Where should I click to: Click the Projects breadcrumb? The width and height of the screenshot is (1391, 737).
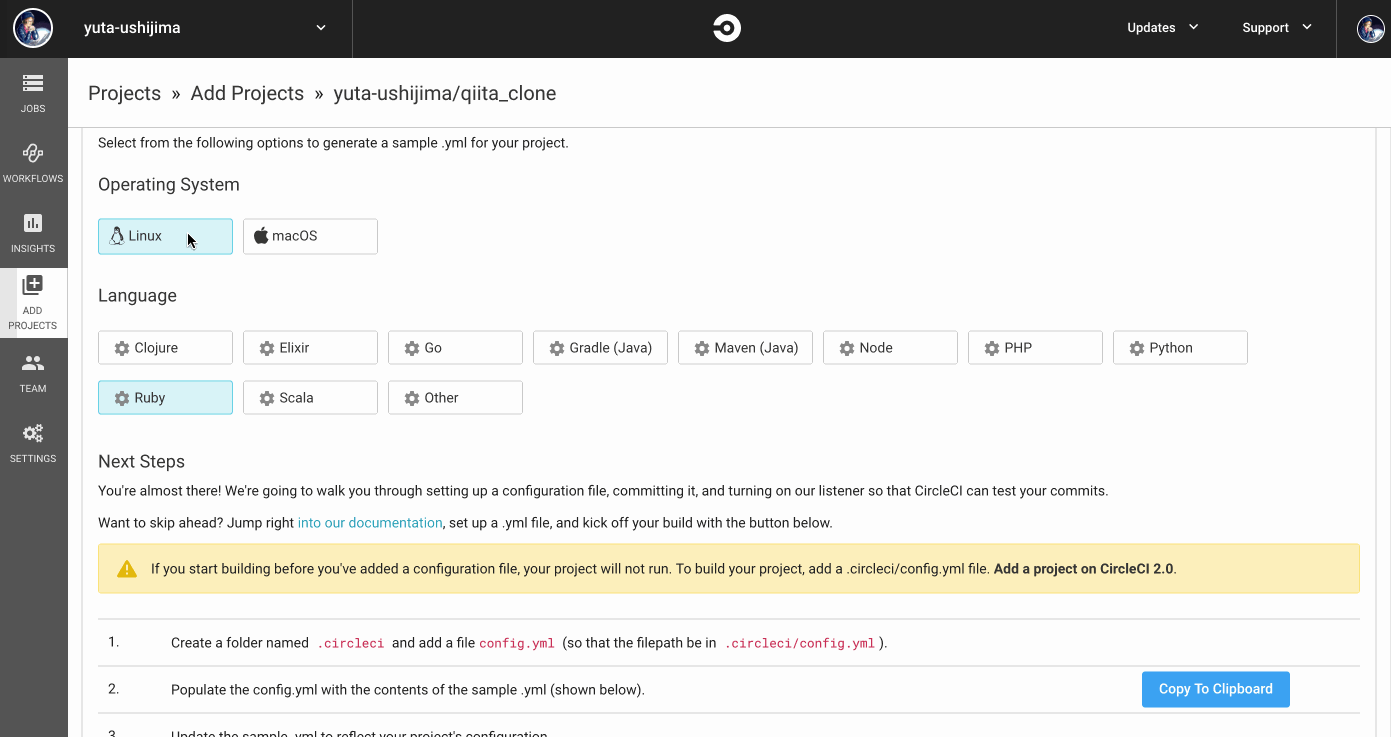click(124, 94)
